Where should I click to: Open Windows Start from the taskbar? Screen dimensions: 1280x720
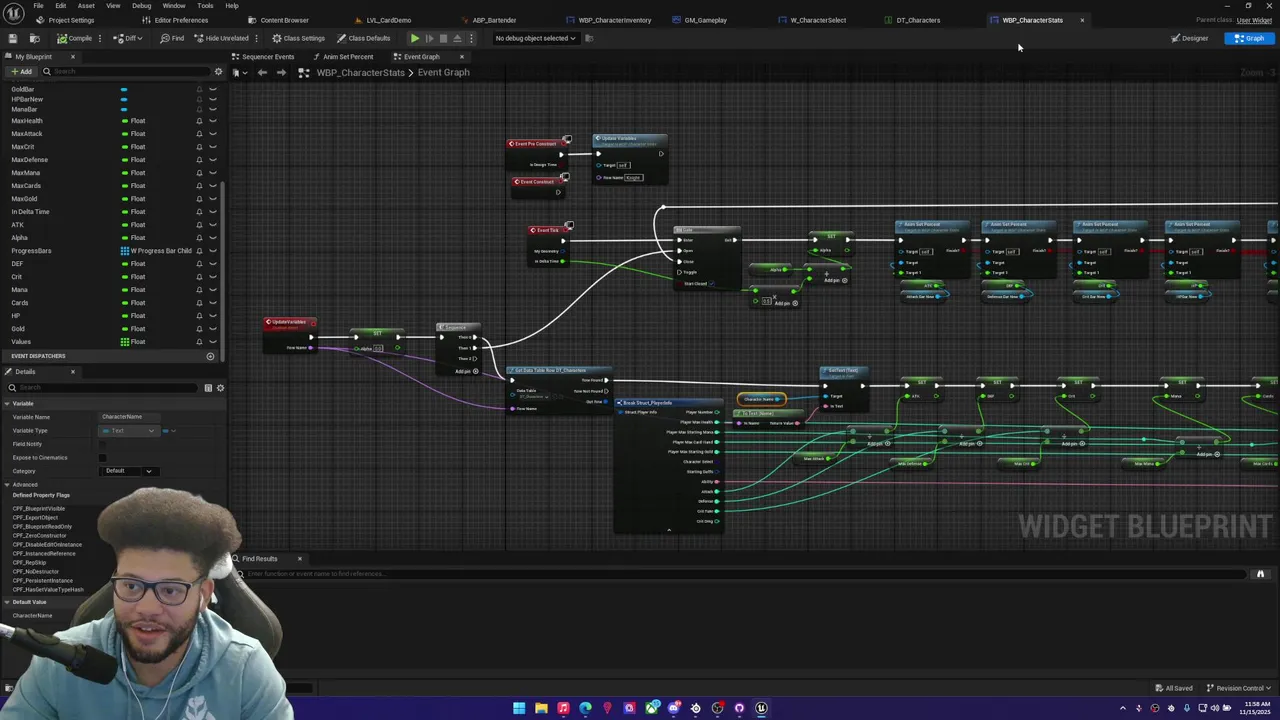(519, 708)
